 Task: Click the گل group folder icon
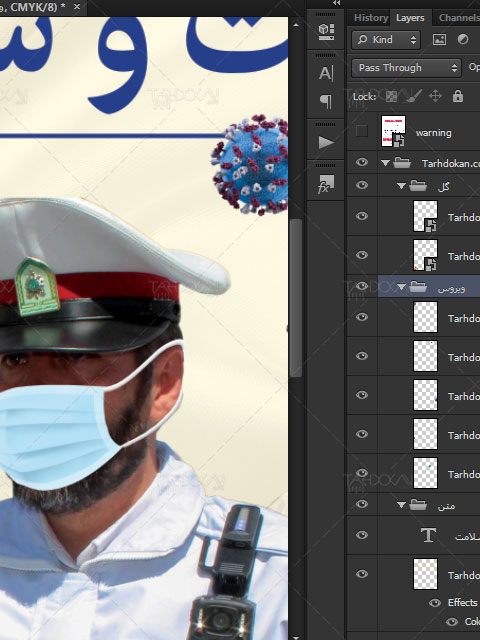coord(418,186)
